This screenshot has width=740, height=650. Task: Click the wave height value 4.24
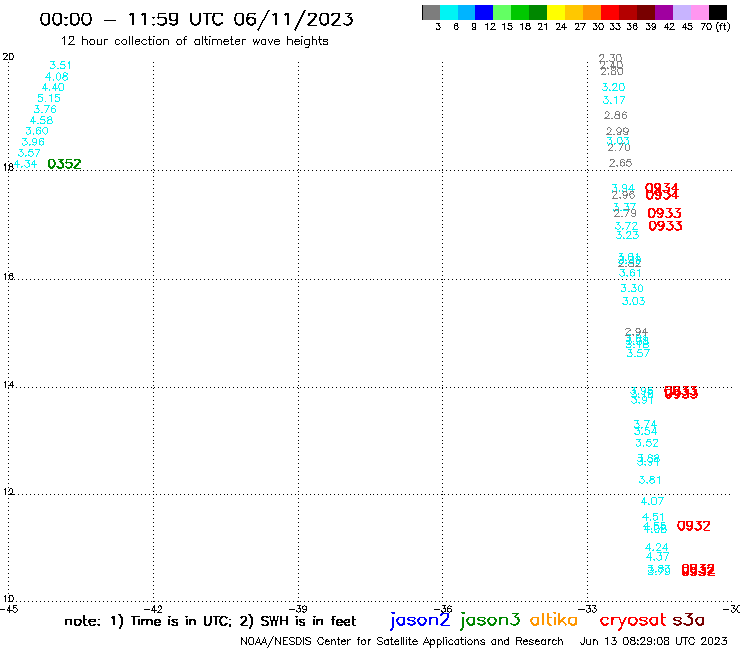pos(657,548)
